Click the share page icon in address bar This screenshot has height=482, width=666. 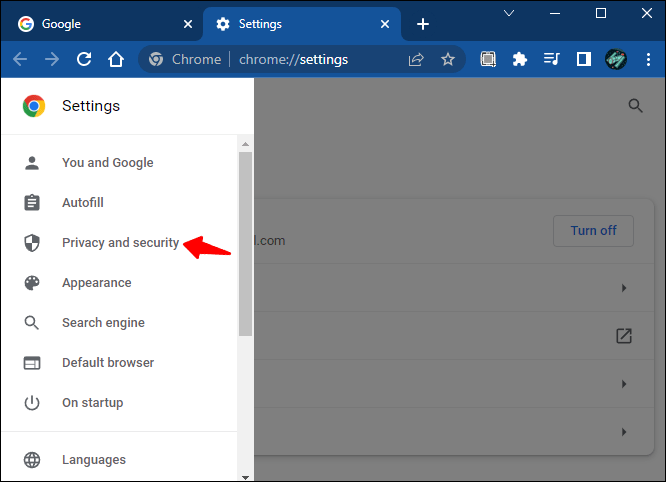pos(416,59)
